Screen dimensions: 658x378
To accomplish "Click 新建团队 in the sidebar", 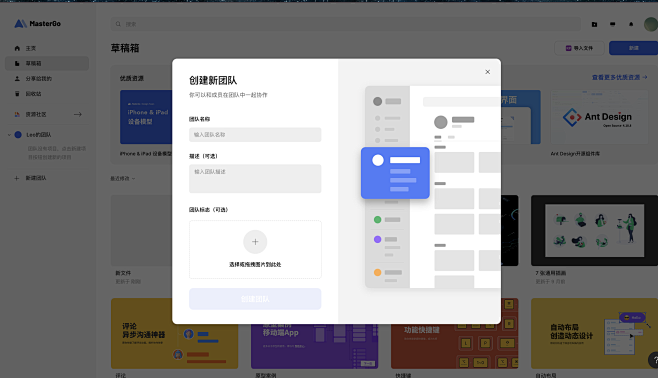I will (x=36, y=178).
